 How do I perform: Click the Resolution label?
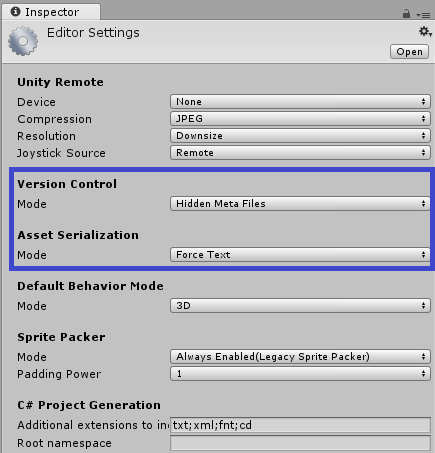pos(46,136)
